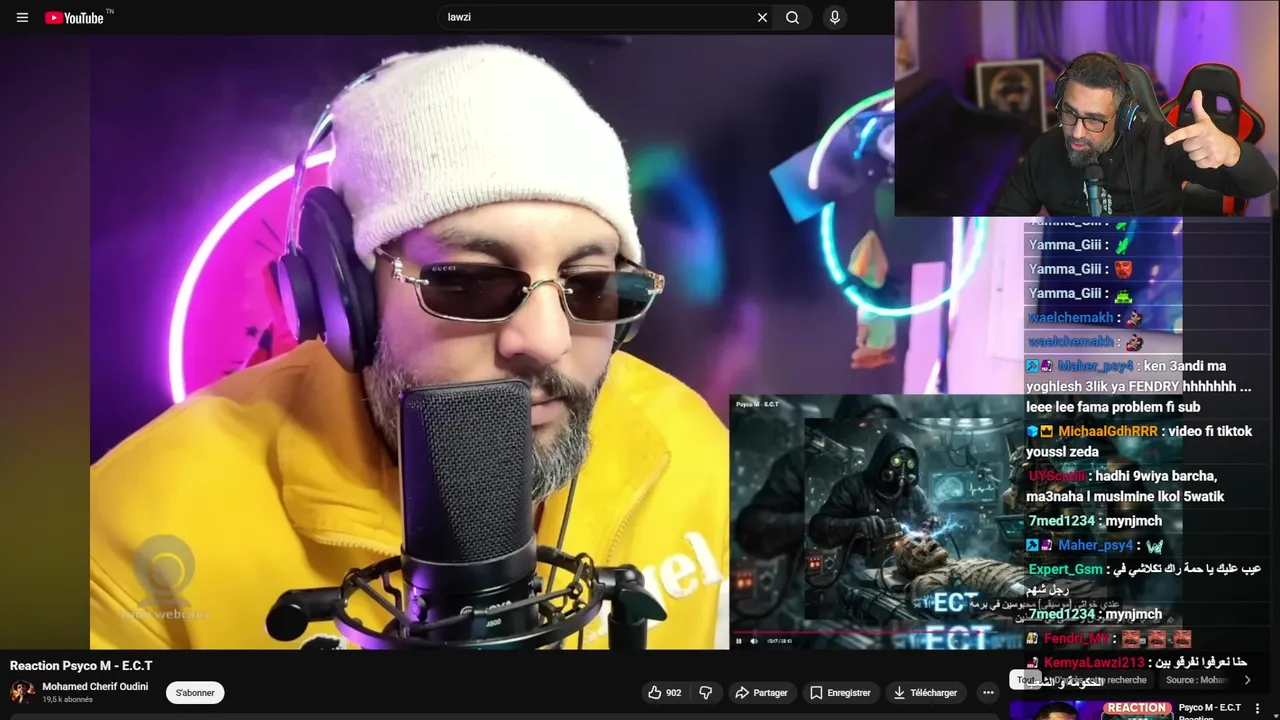Open more actions three-dot menu
This screenshot has width=1280, height=720.
coord(988,692)
